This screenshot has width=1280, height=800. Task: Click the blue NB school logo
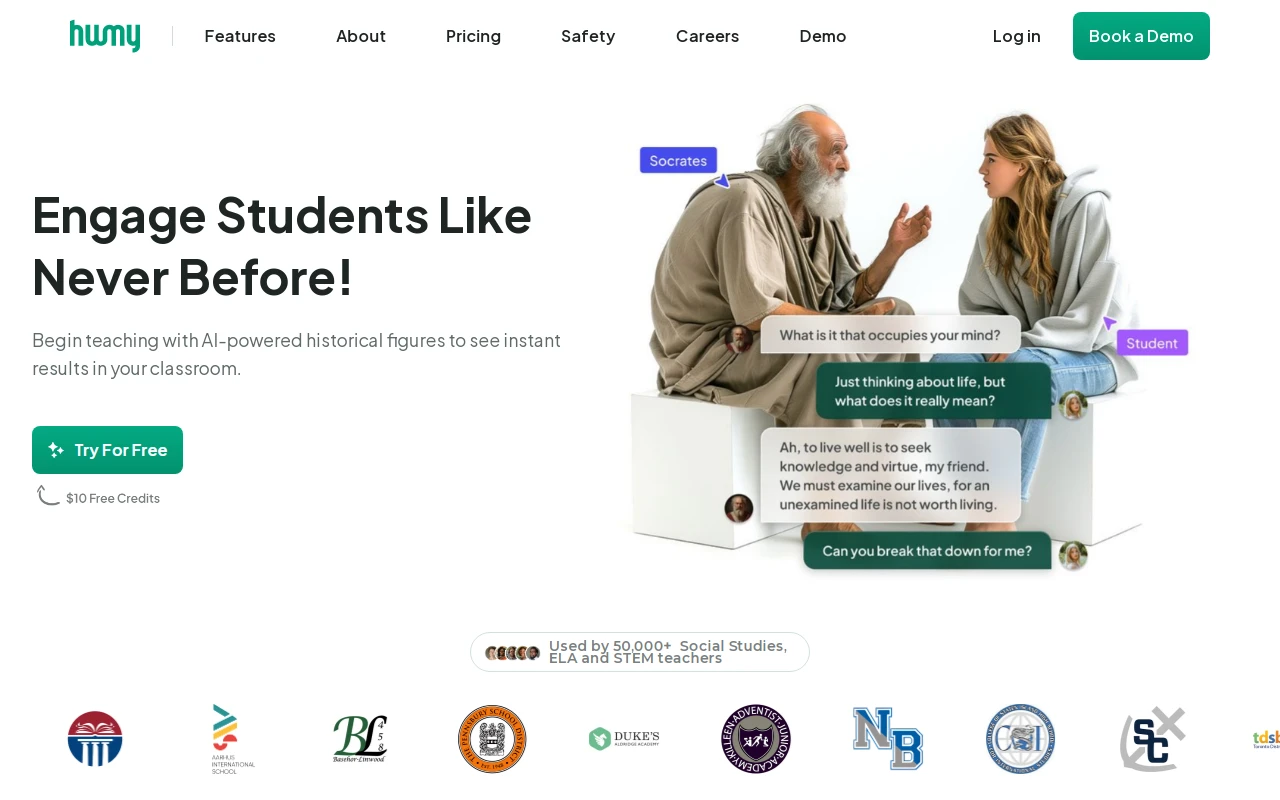[888, 739]
